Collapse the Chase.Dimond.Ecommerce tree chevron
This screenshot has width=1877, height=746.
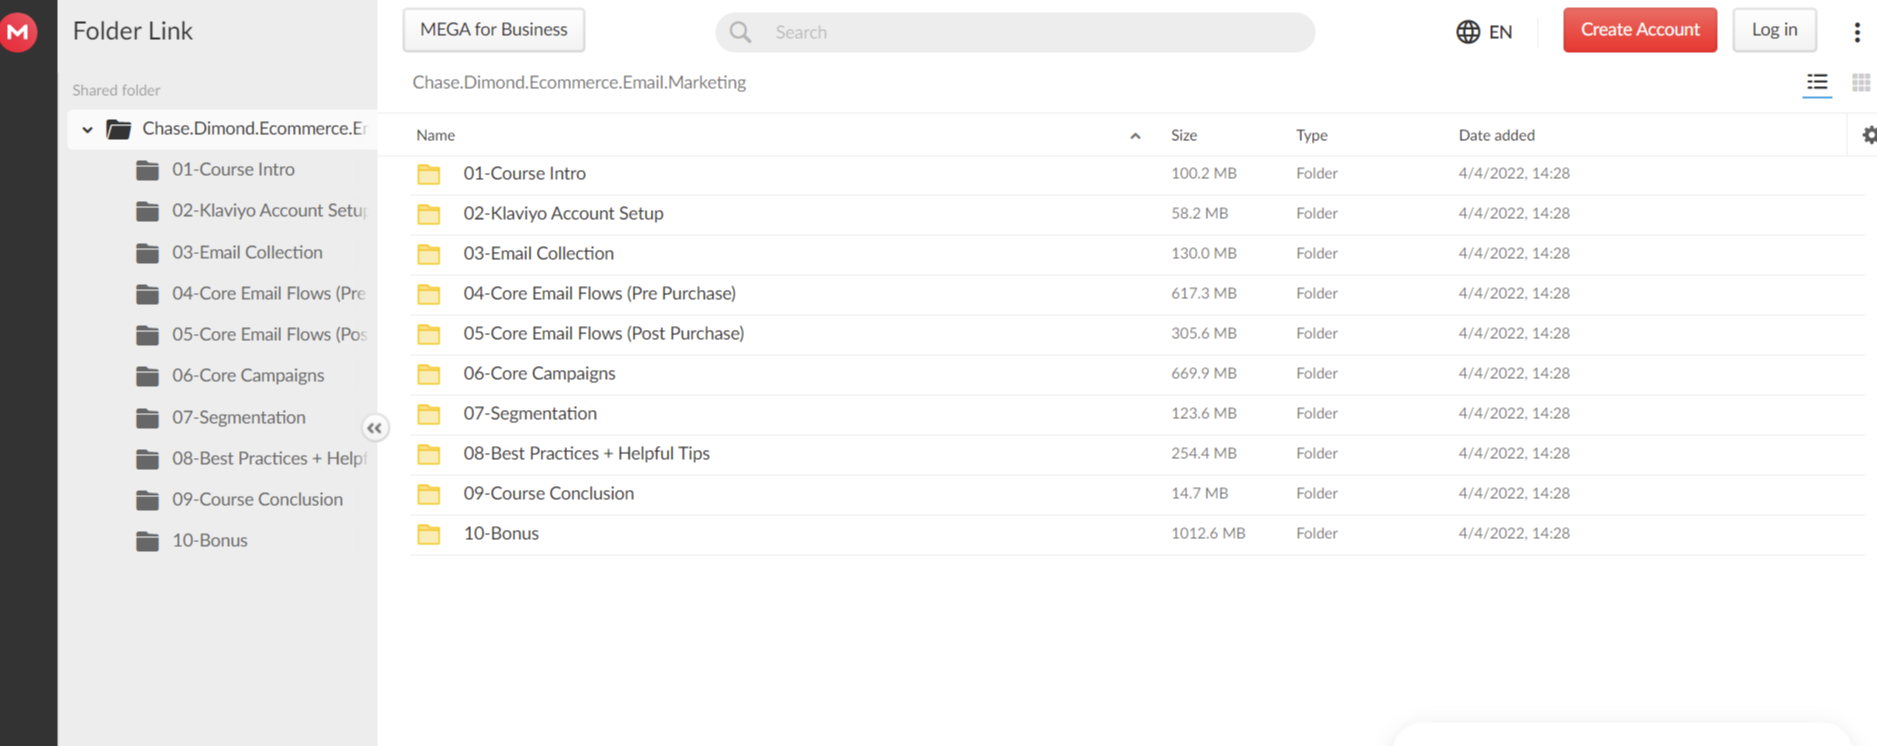pyautogui.click(x=87, y=129)
